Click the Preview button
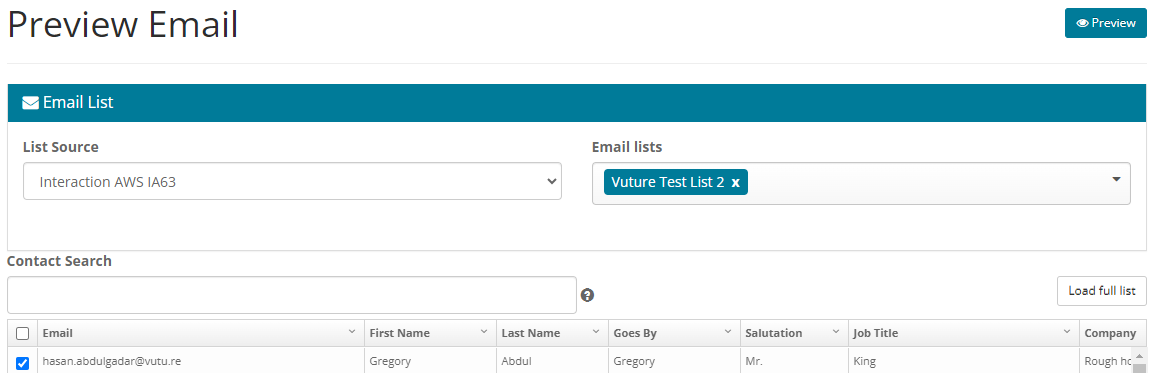The height and width of the screenshot is (373, 1158). point(1105,23)
